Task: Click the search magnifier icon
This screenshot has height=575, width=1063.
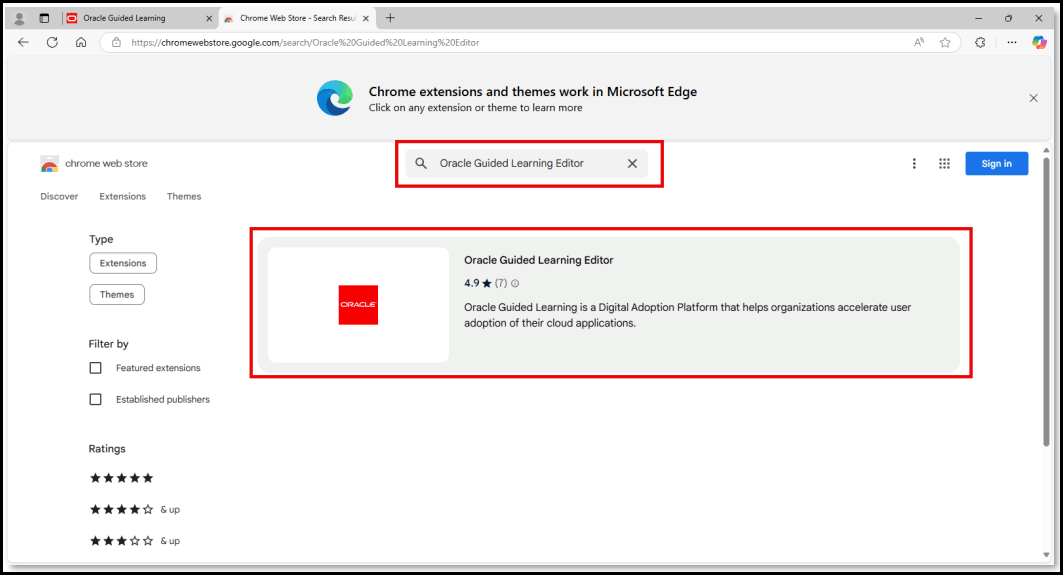Action: click(421, 163)
